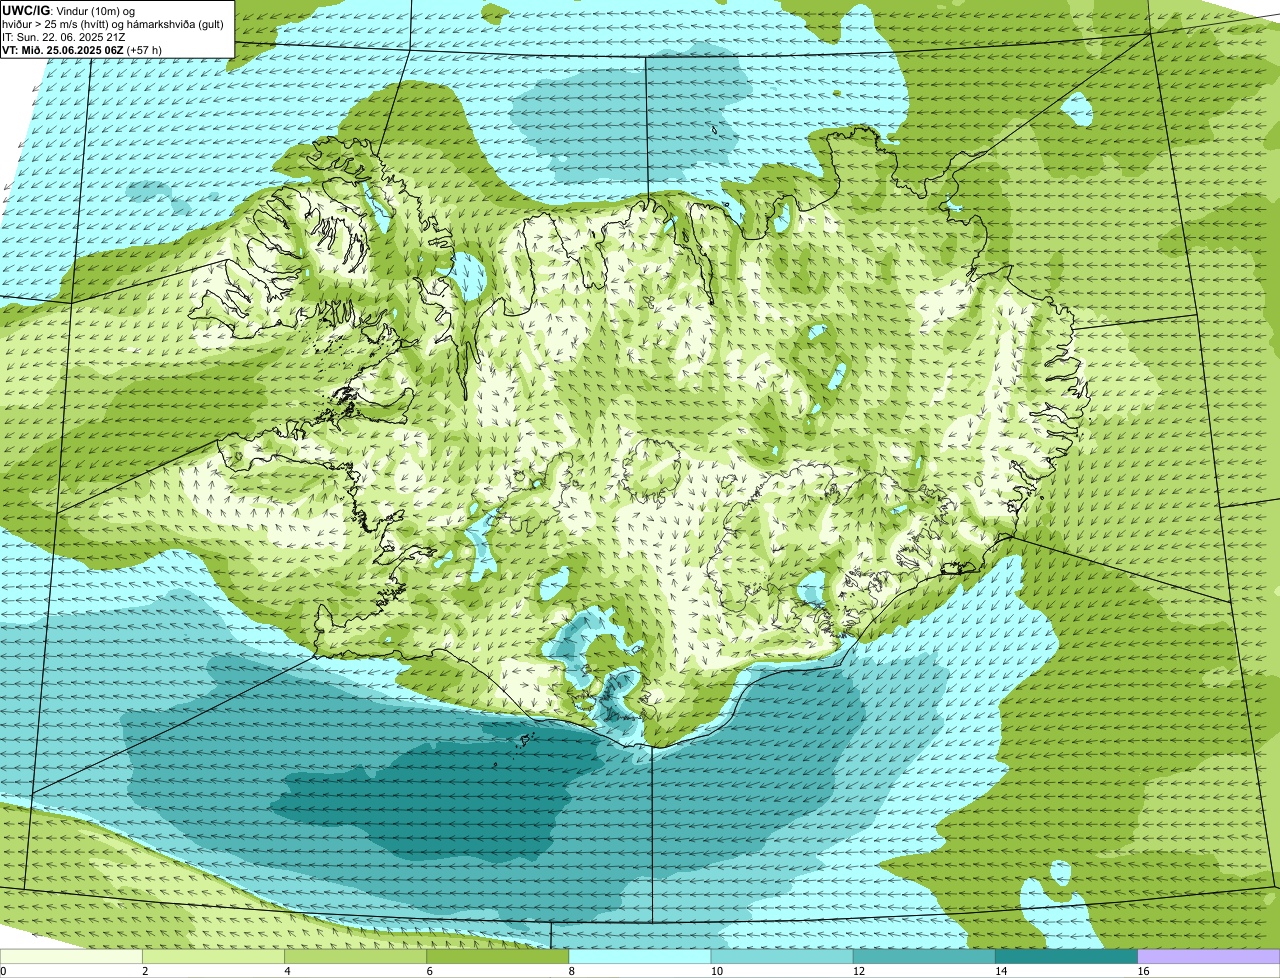
Task: Pick the 14–16 m/s dark teal colorbar swatch
Action: pyautogui.click(x=1067, y=957)
